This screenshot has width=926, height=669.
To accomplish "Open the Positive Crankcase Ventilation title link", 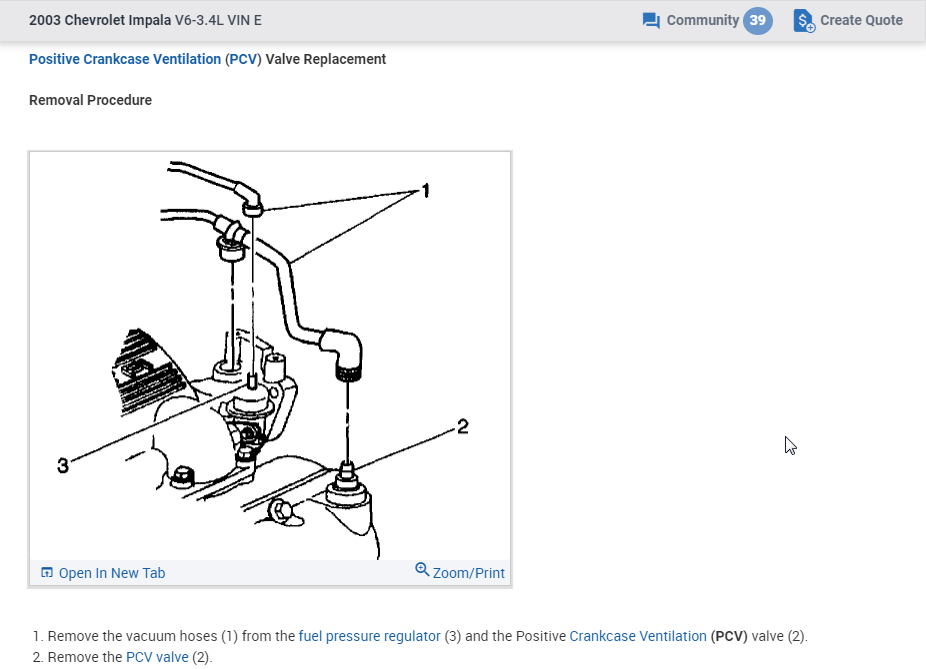I will coord(125,59).
